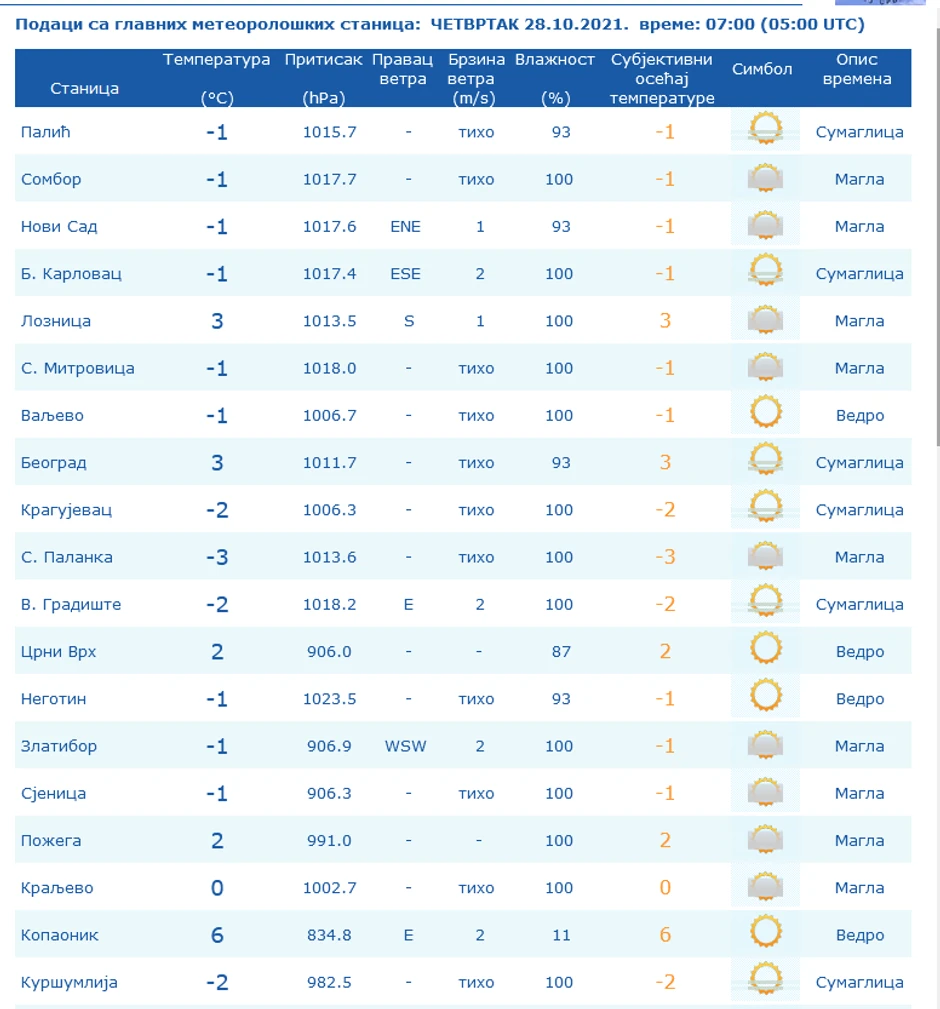Click the haze sun icon for Палић
This screenshot has height=1009, width=940.
(x=765, y=129)
